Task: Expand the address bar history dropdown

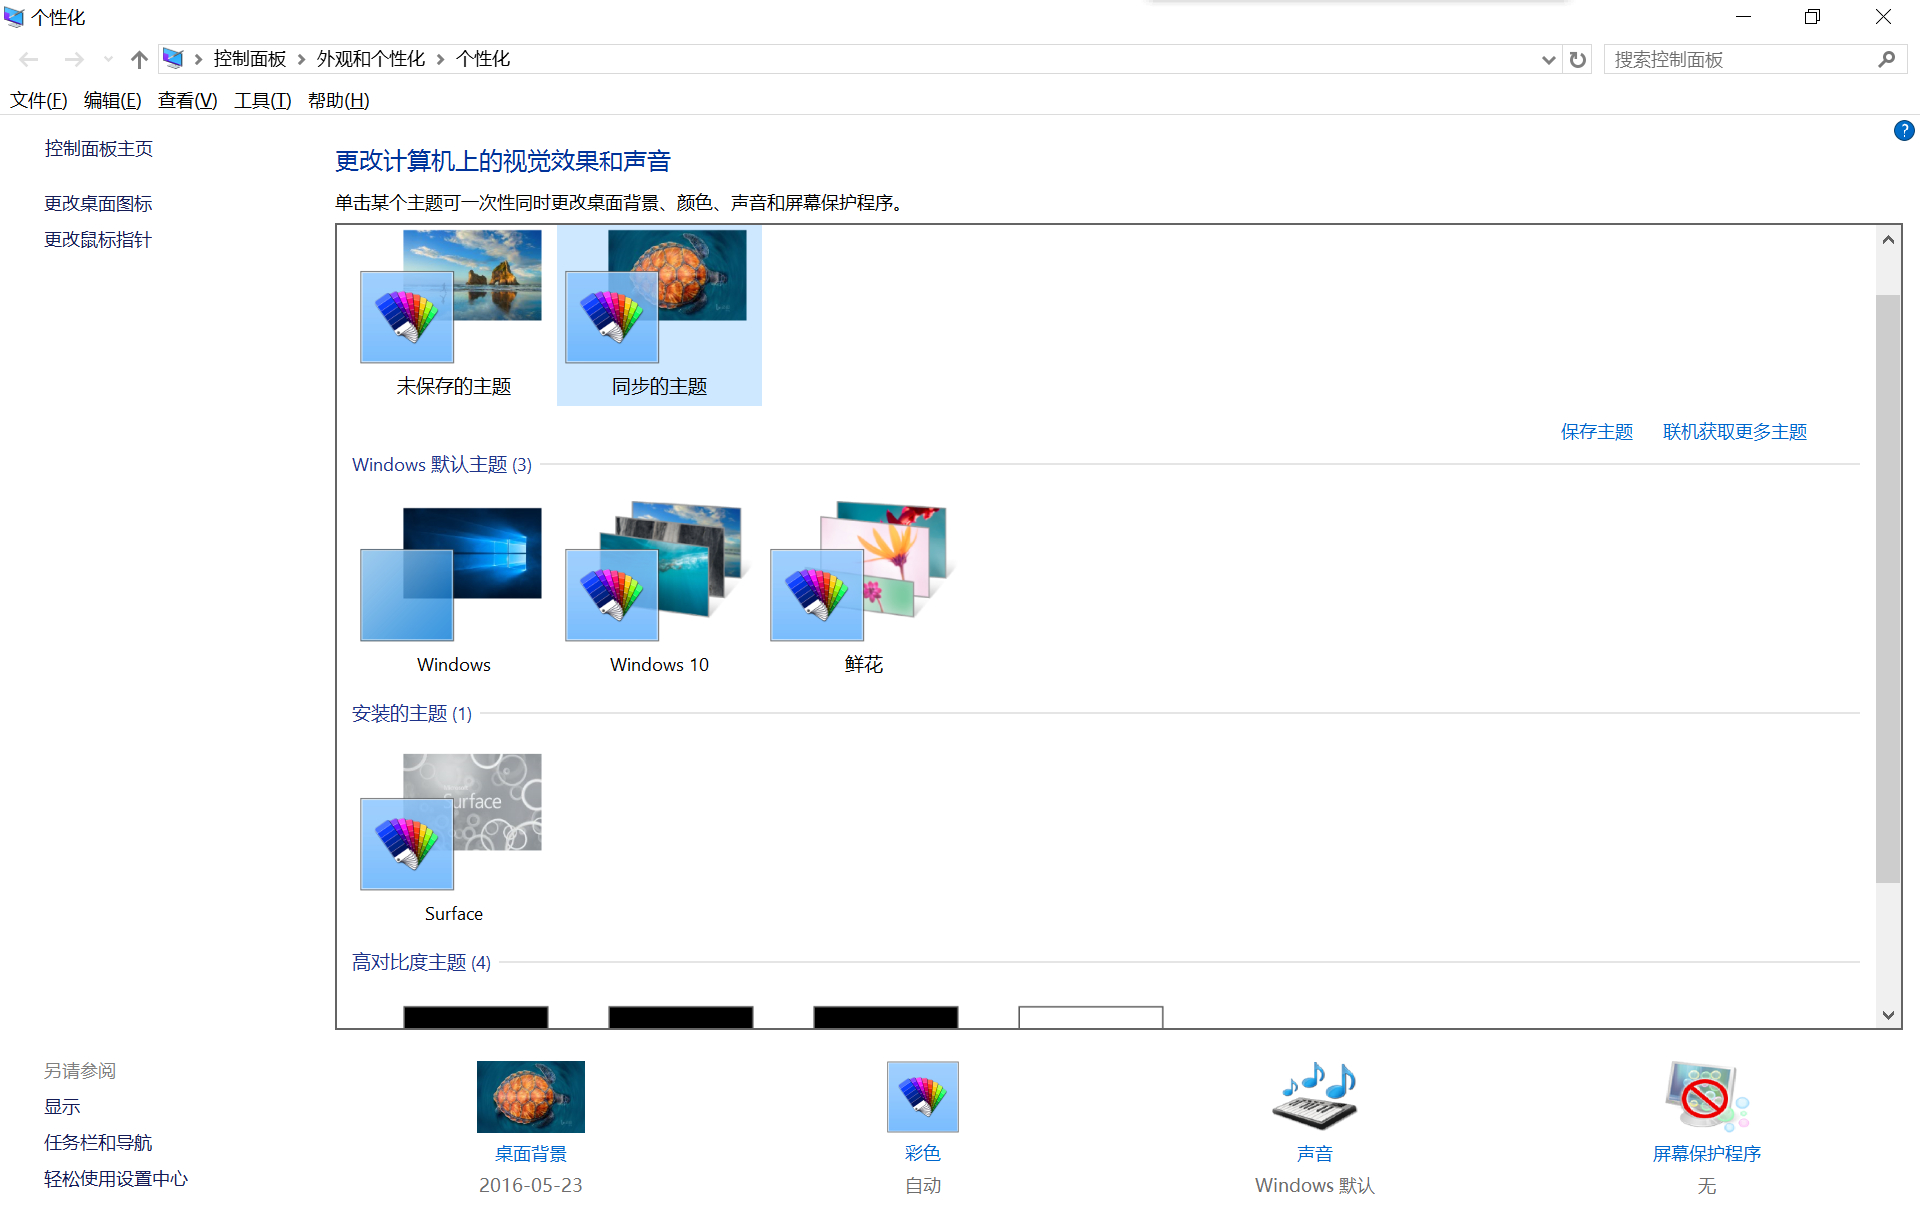Action: point(1548,60)
